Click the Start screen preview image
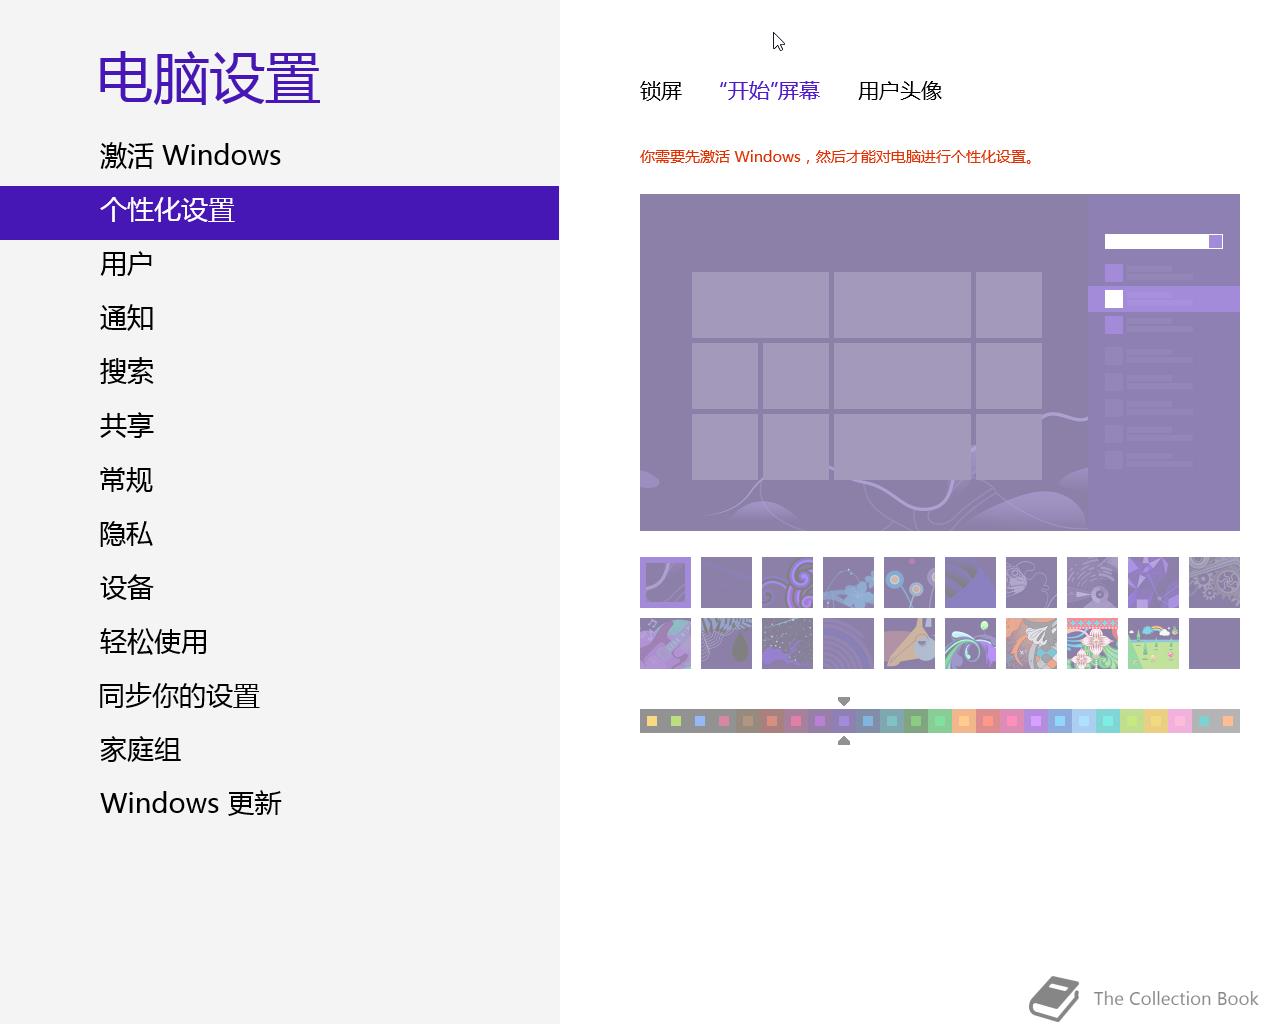Viewport: 1280px width, 1024px height. [x=940, y=362]
